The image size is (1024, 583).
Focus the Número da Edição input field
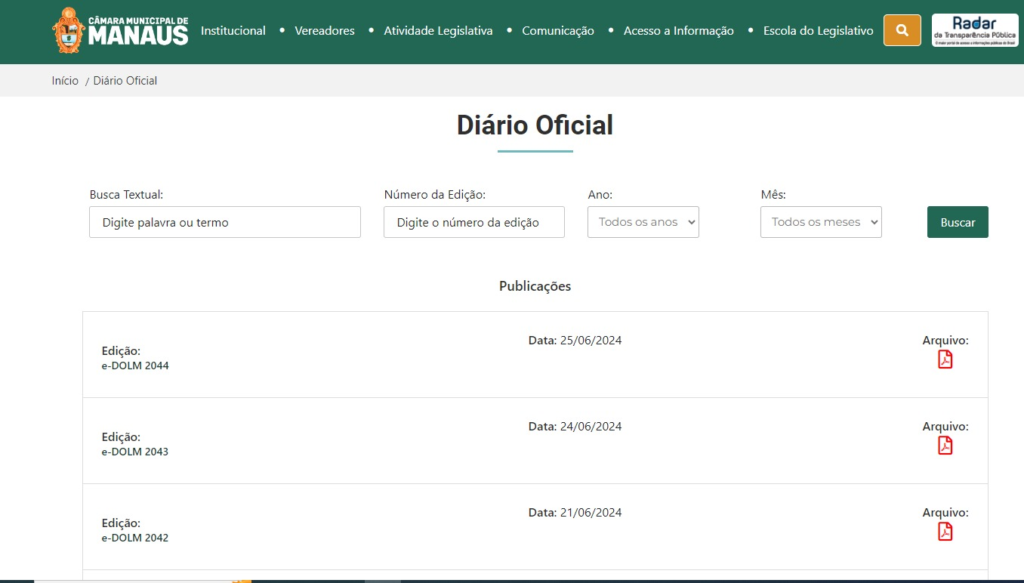[x=474, y=222]
